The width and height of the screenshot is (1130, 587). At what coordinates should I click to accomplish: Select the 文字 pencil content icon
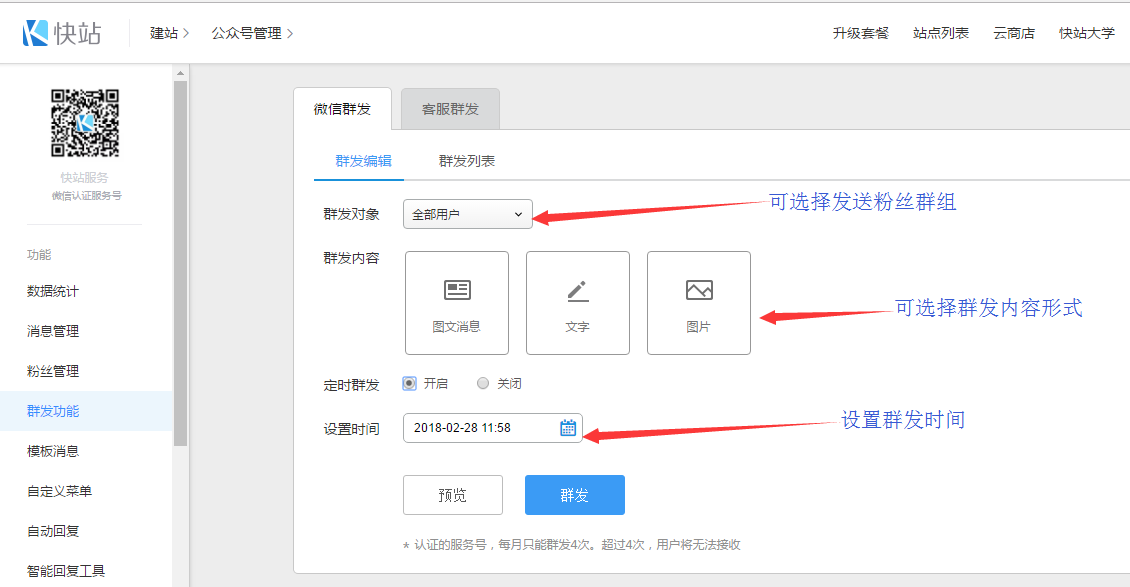click(578, 291)
